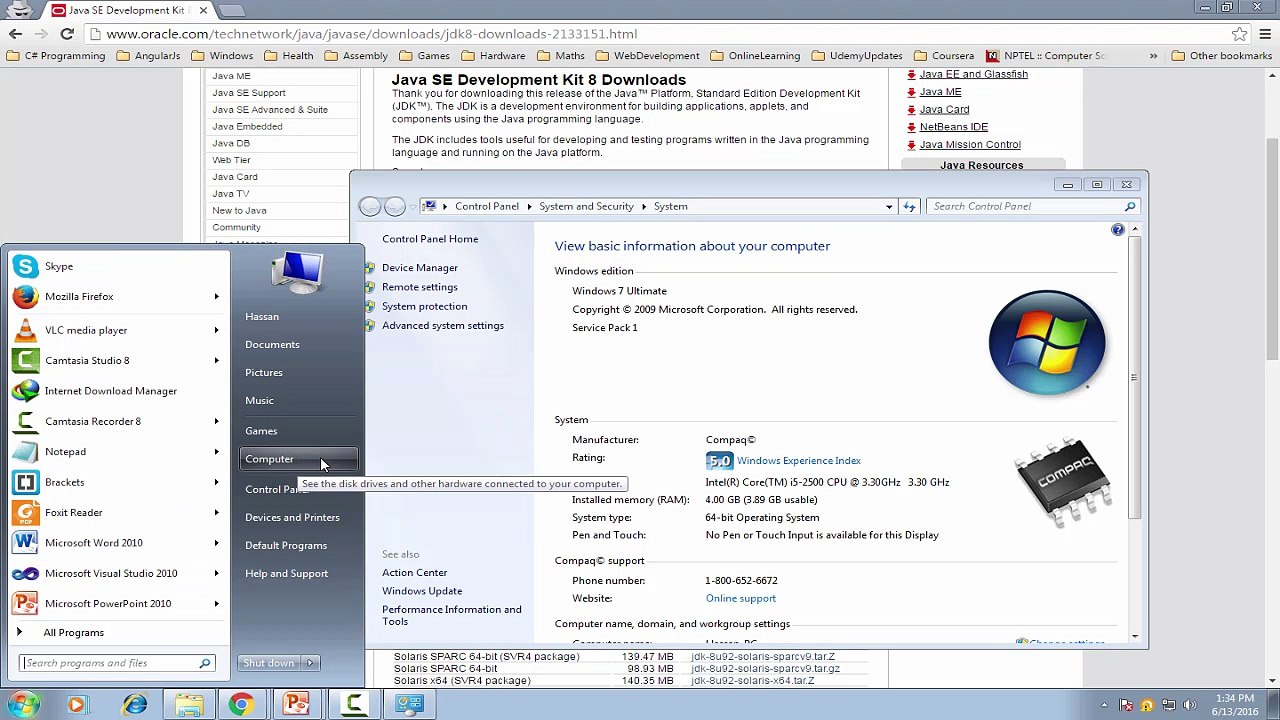This screenshot has height=720, width=1280.
Task: Open Windows Explorer from the taskbar
Action: click(x=189, y=705)
